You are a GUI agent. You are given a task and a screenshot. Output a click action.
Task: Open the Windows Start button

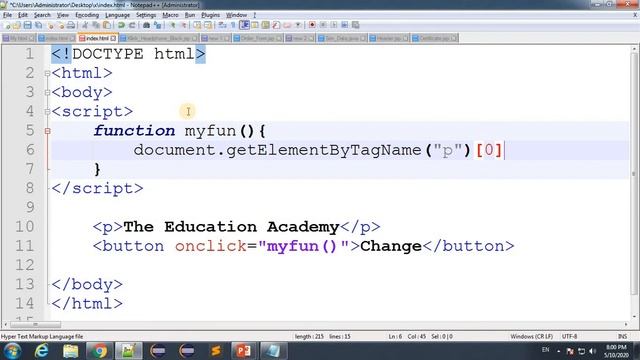click(x=12, y=351)
